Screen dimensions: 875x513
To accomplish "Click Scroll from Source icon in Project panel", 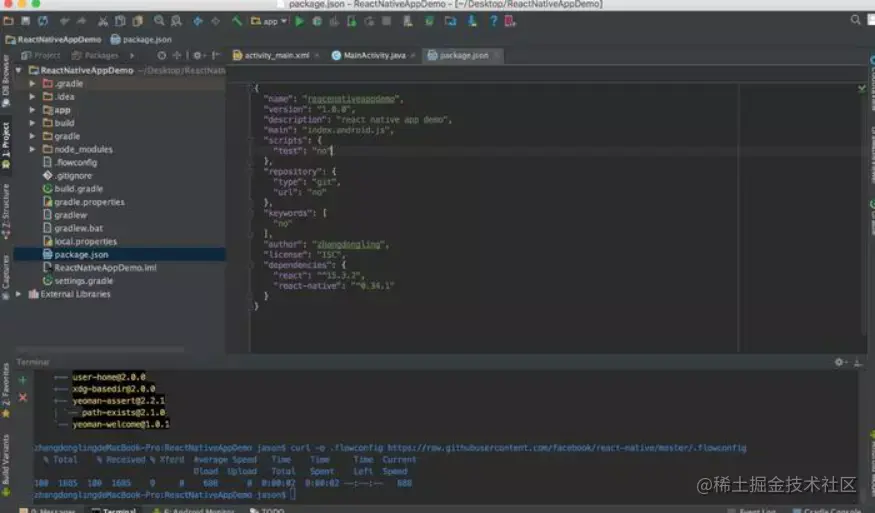I will point(161,55).
